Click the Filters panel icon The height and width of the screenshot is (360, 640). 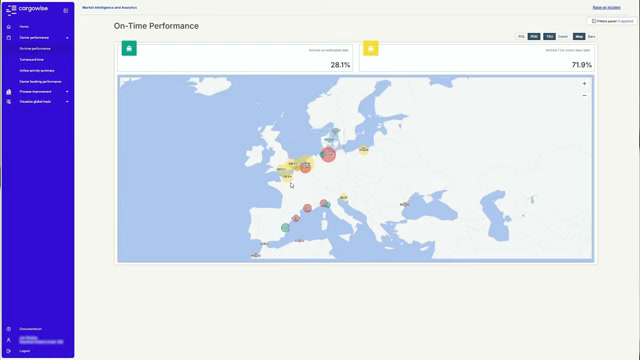click(594, 21)
